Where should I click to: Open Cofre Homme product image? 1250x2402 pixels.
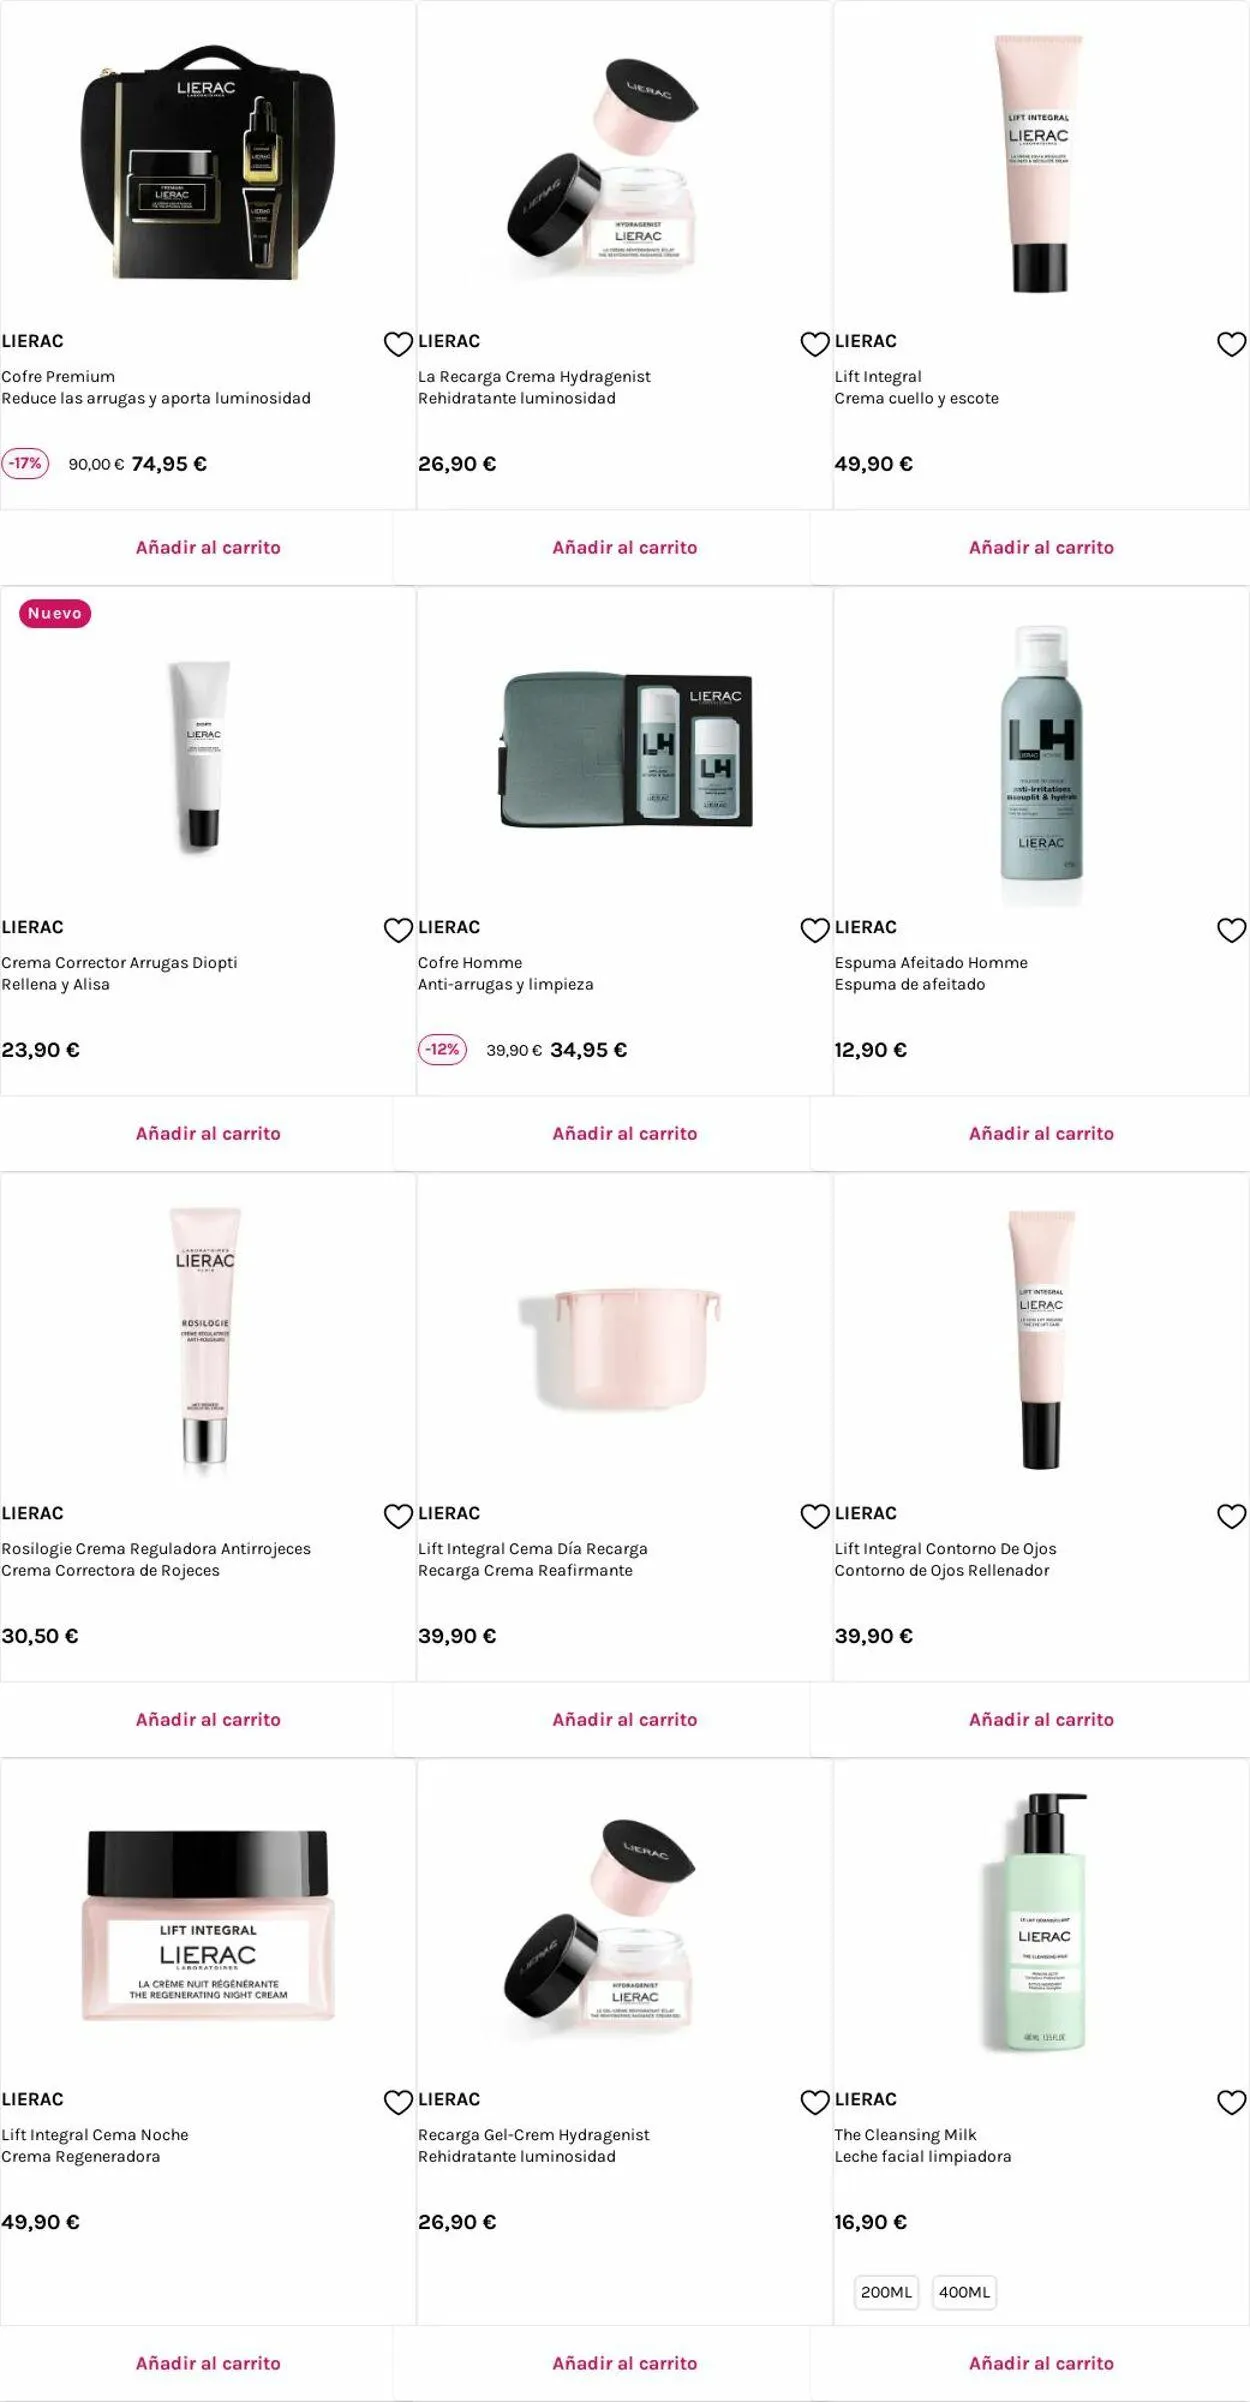pyautogui.click(x=625, y=749)
